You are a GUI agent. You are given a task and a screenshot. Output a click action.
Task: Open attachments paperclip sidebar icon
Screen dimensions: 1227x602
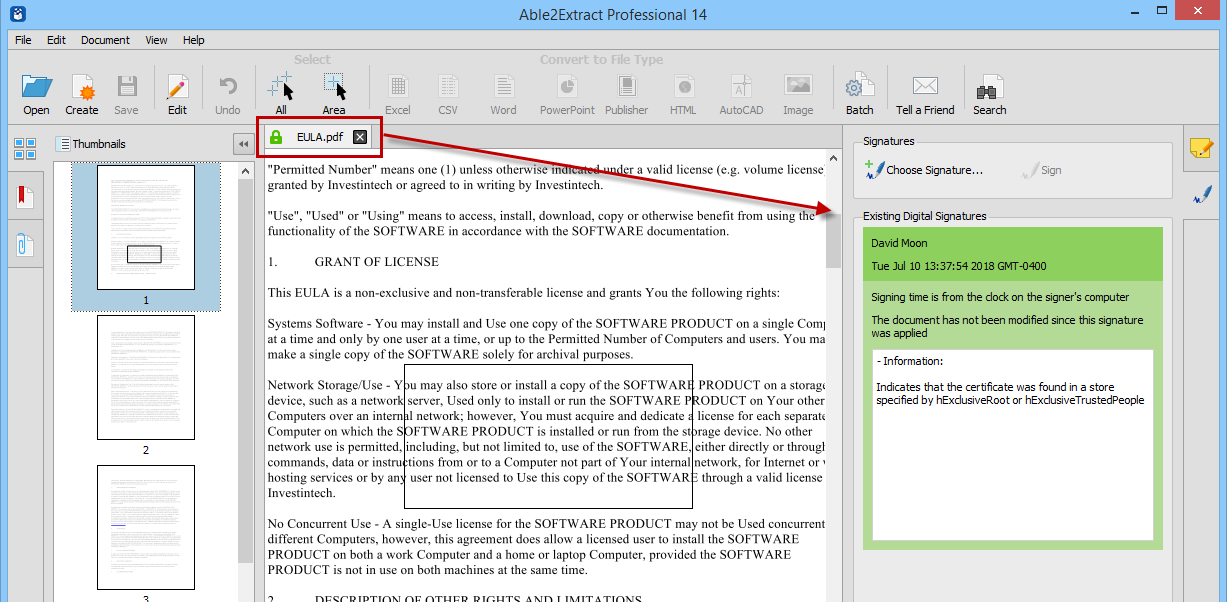[25, 243]
